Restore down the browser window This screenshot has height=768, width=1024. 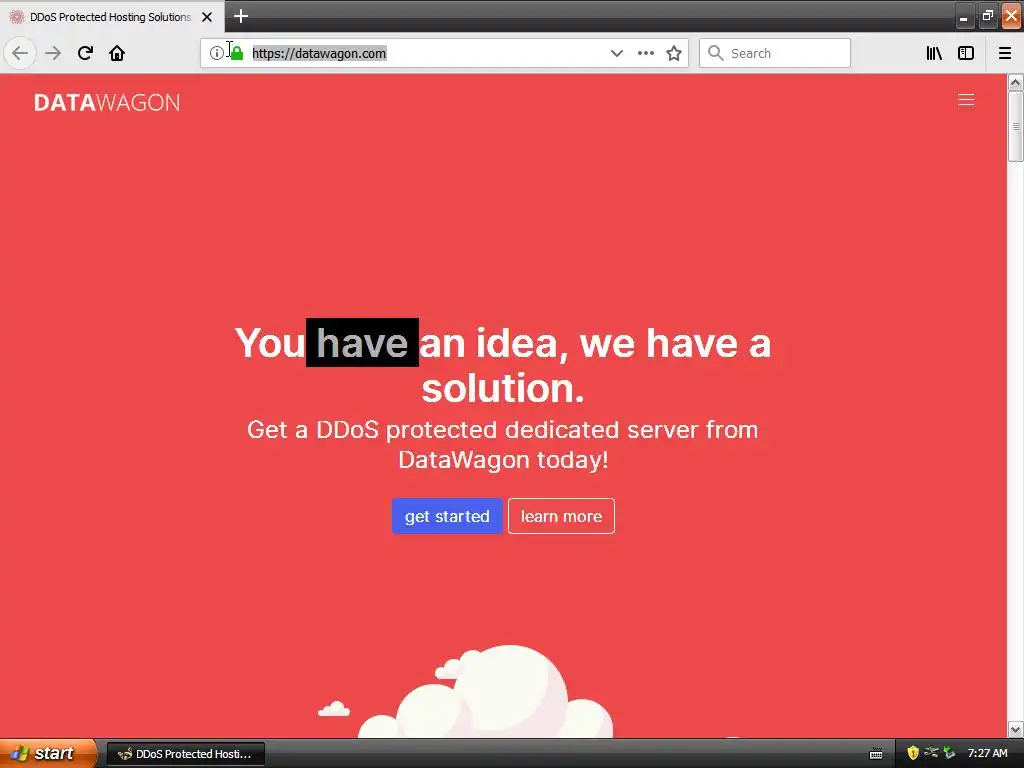[987, 17]
